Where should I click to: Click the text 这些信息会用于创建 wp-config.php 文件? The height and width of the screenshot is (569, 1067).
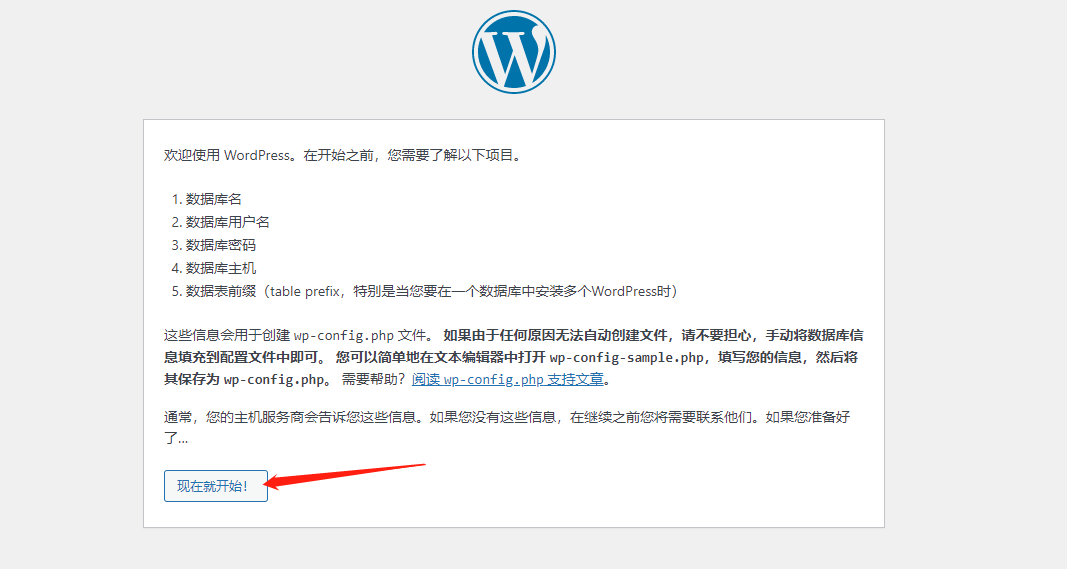click(x=297, y=336)
